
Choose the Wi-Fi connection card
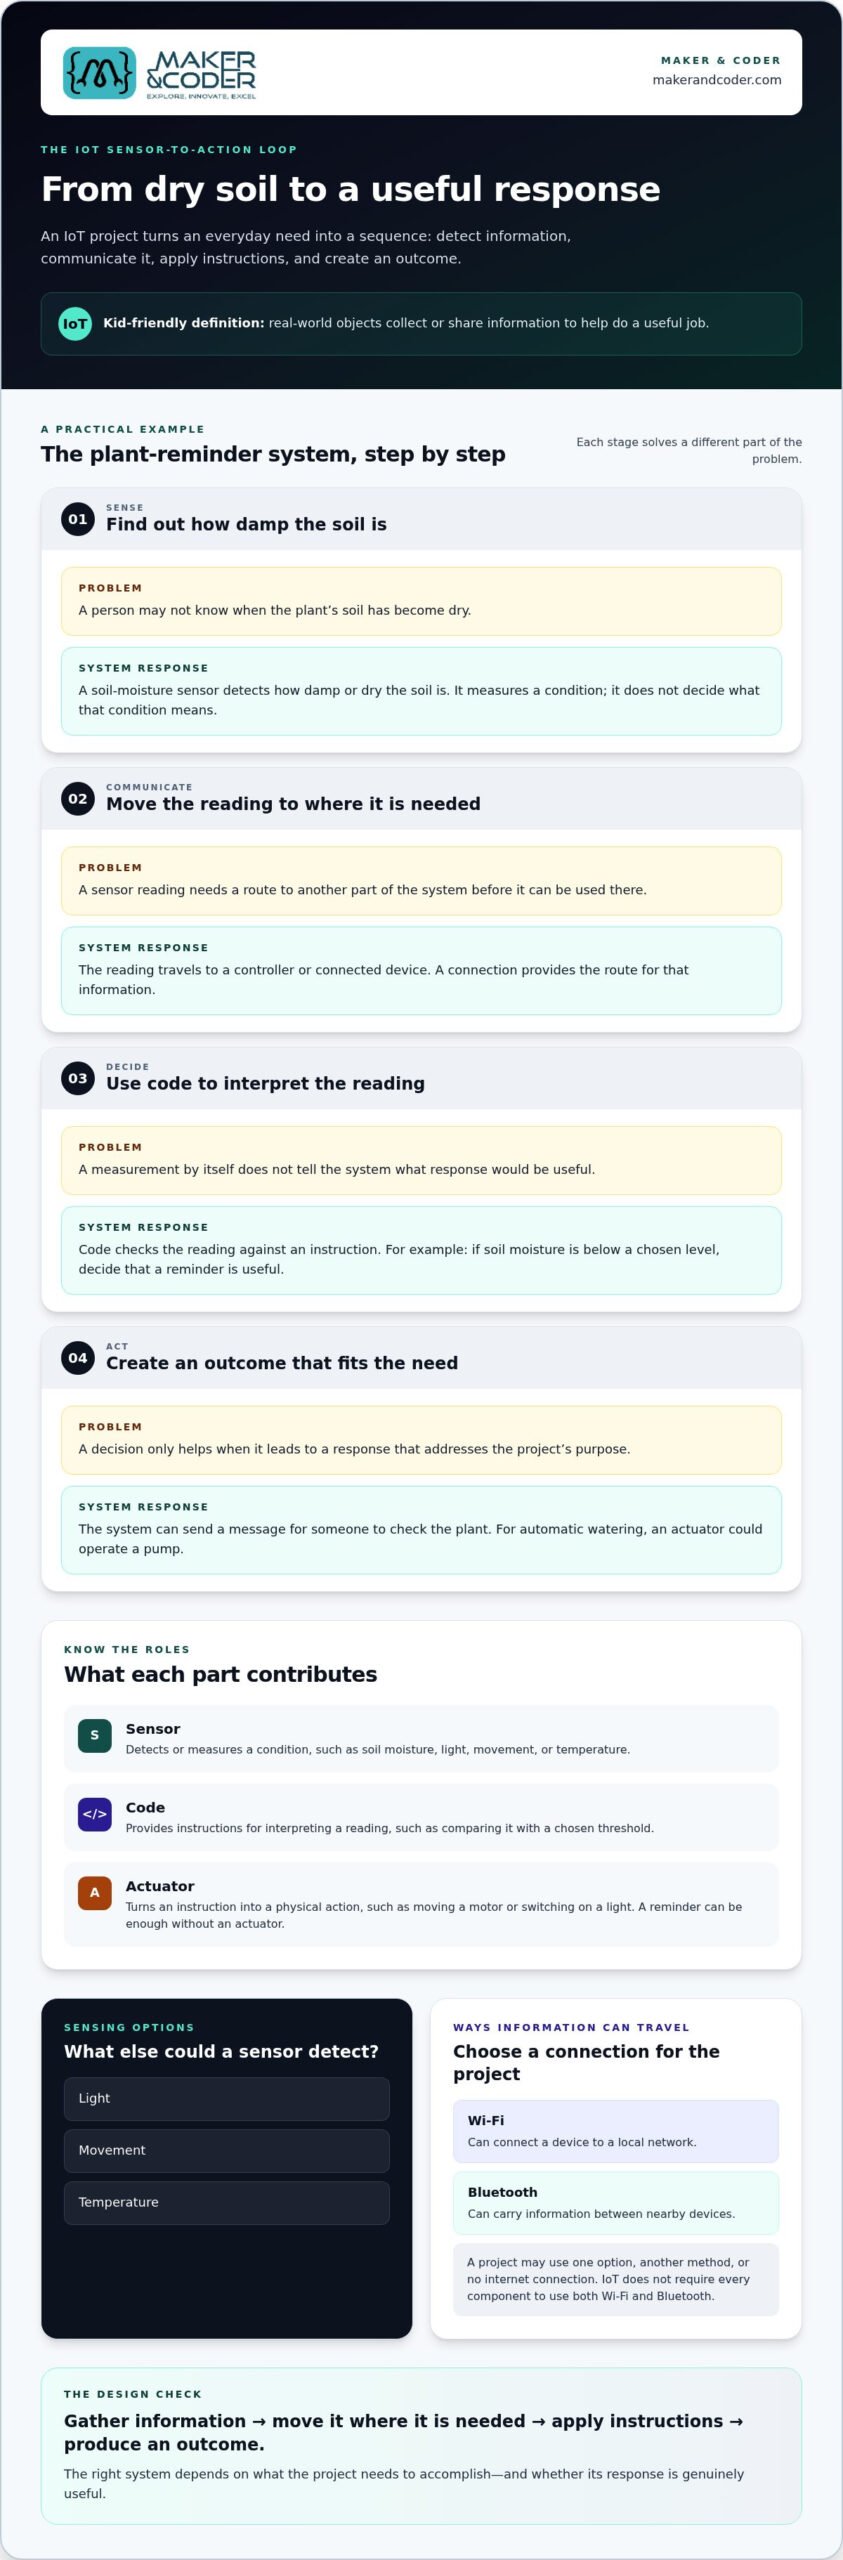(616, 2131)
